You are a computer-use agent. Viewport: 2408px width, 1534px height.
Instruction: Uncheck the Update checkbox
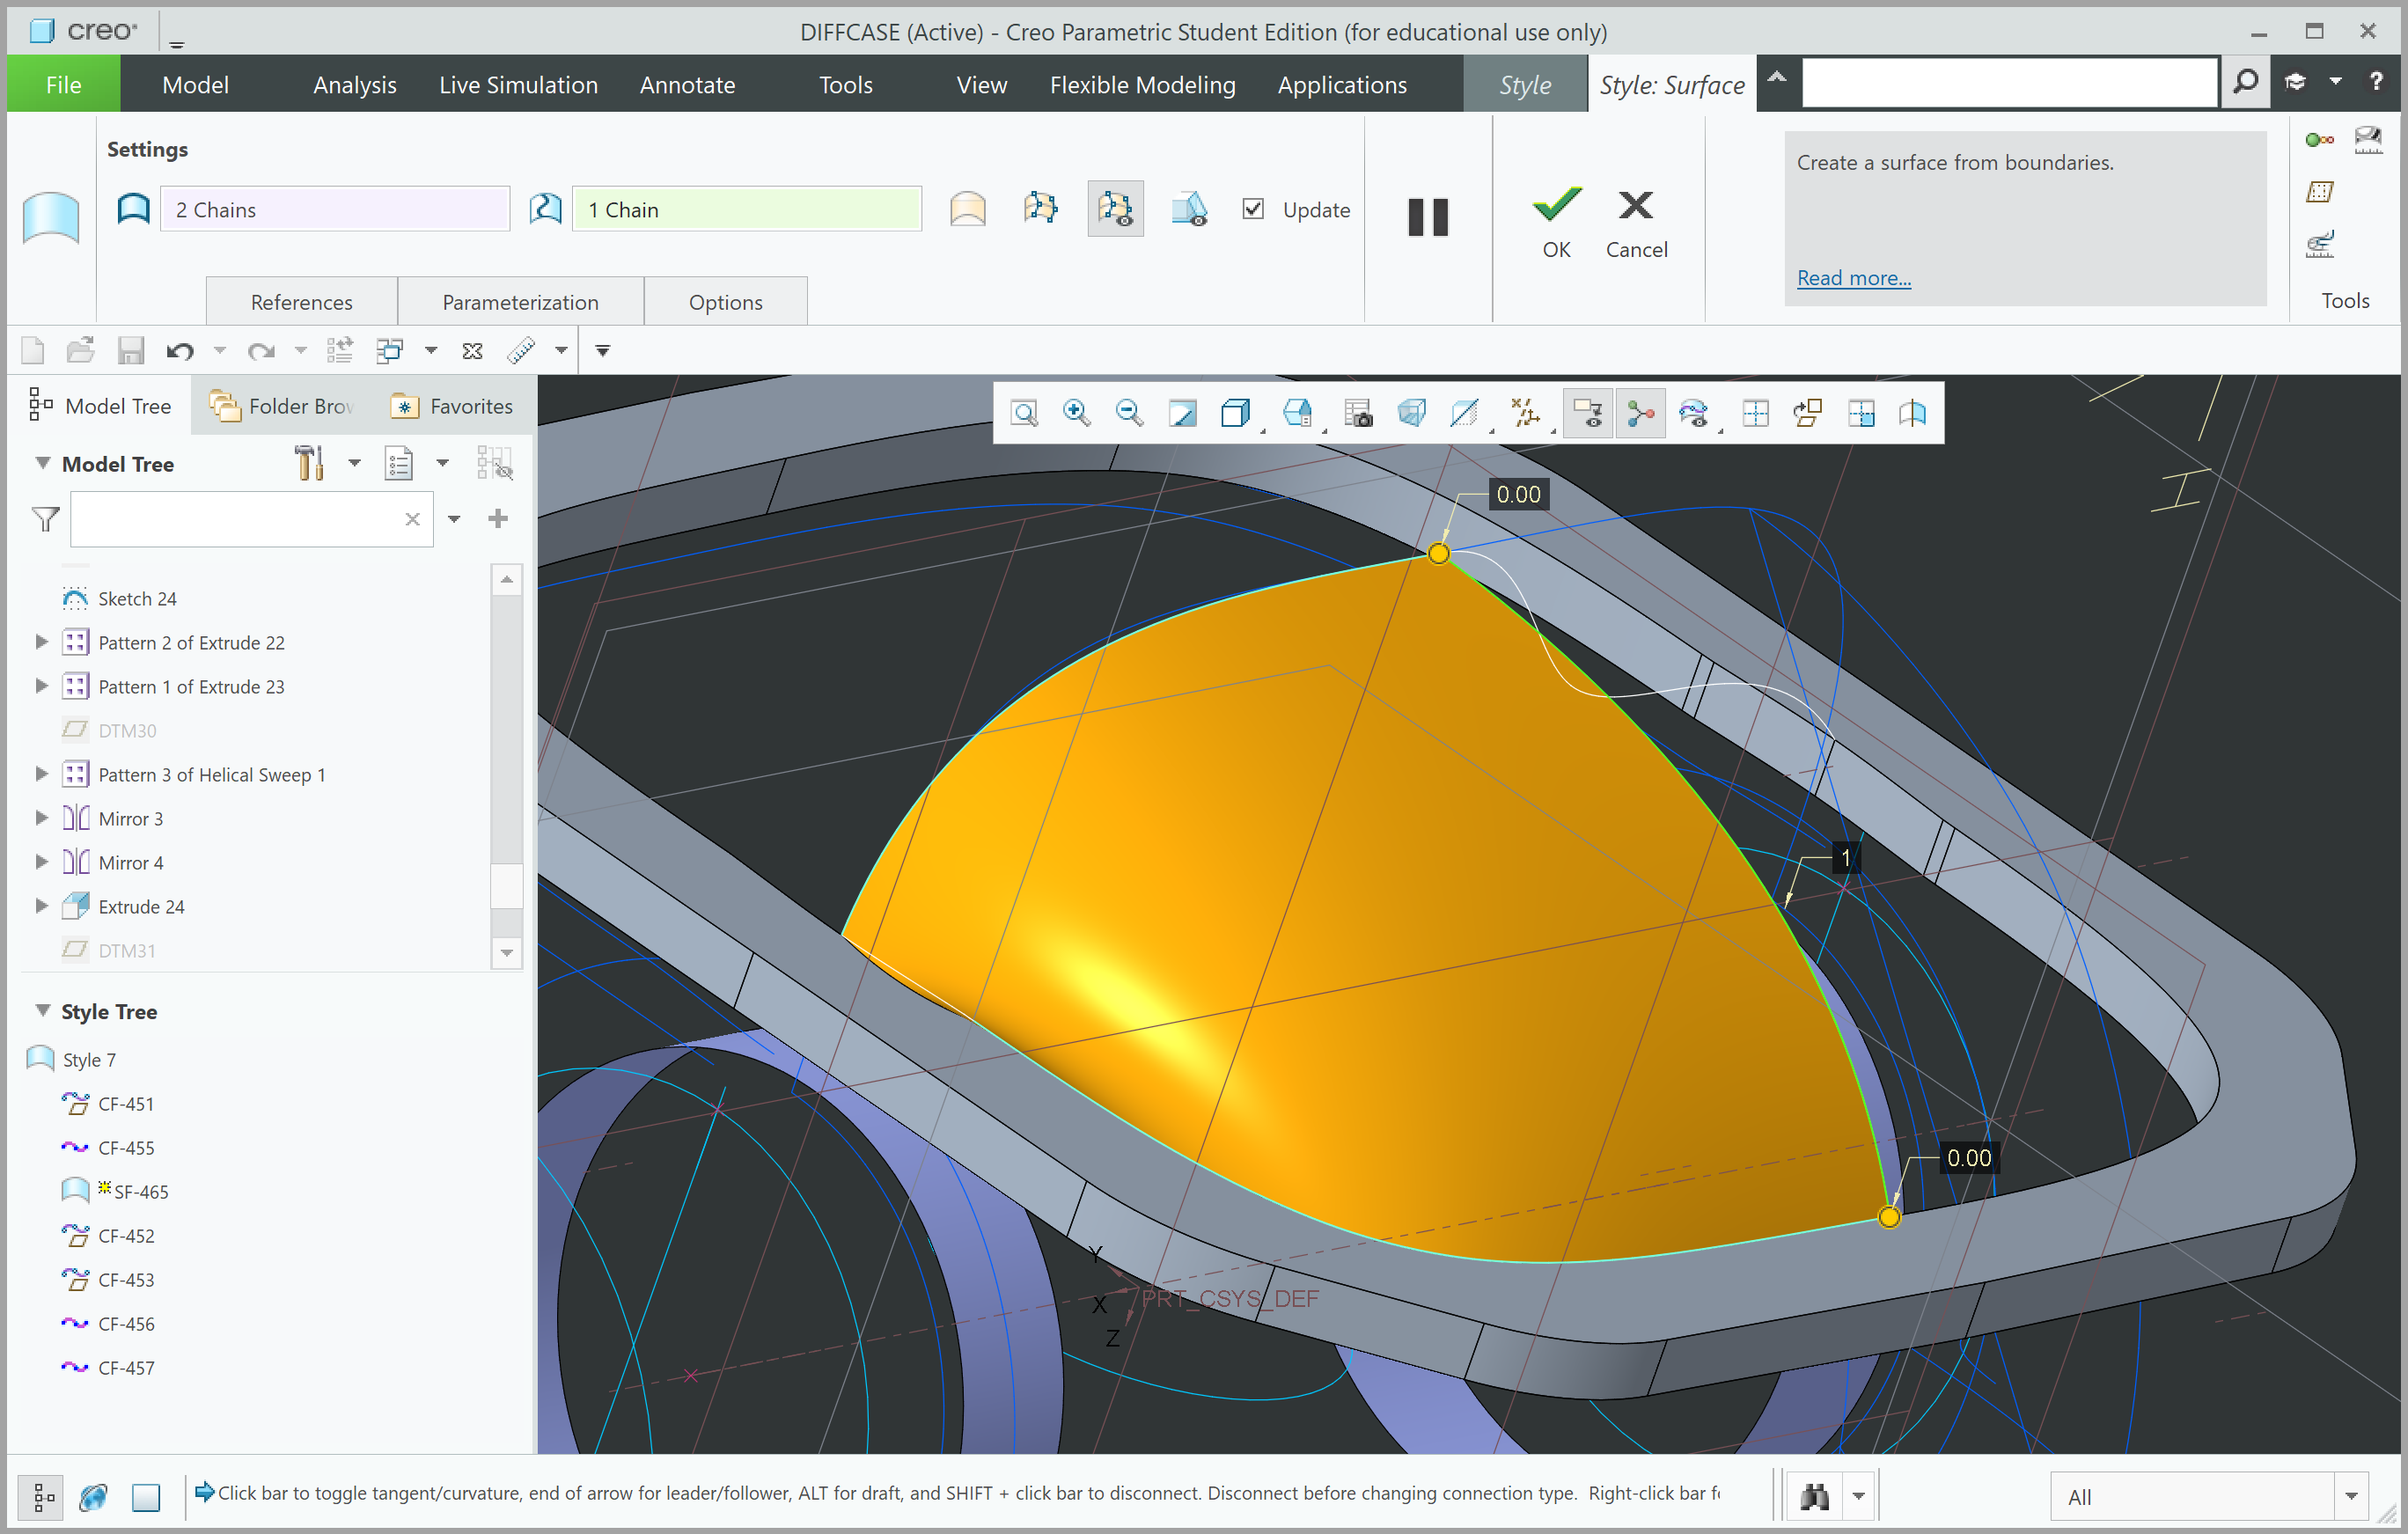point(1253,209)
